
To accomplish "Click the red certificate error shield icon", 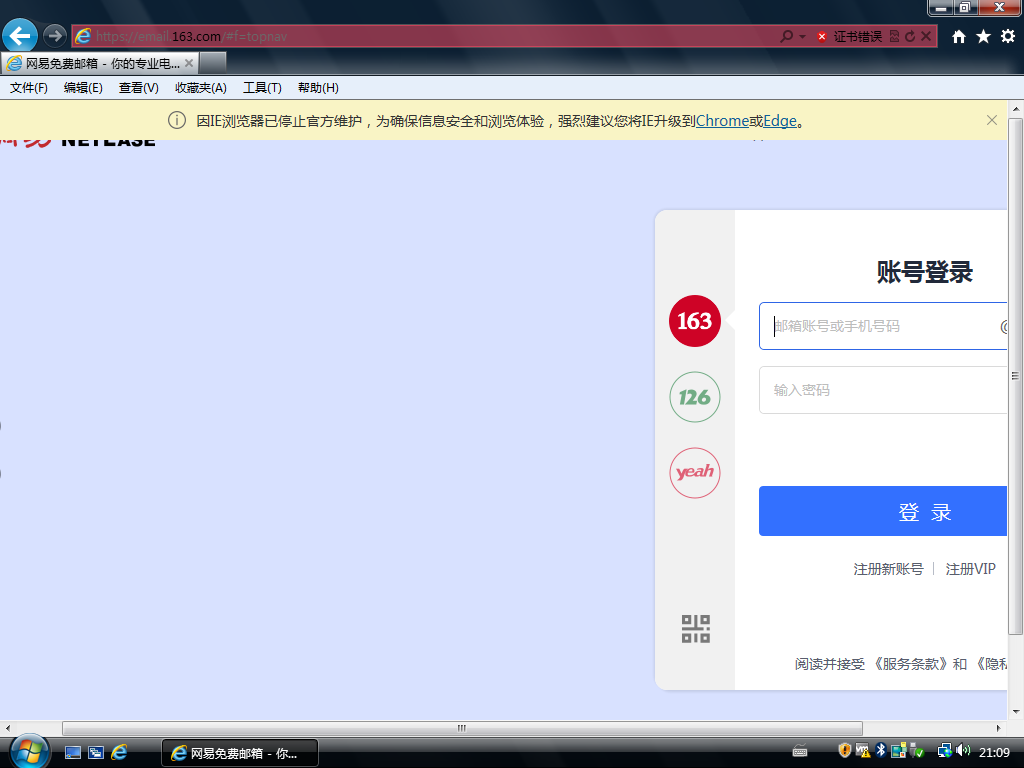I will (822, 37).
